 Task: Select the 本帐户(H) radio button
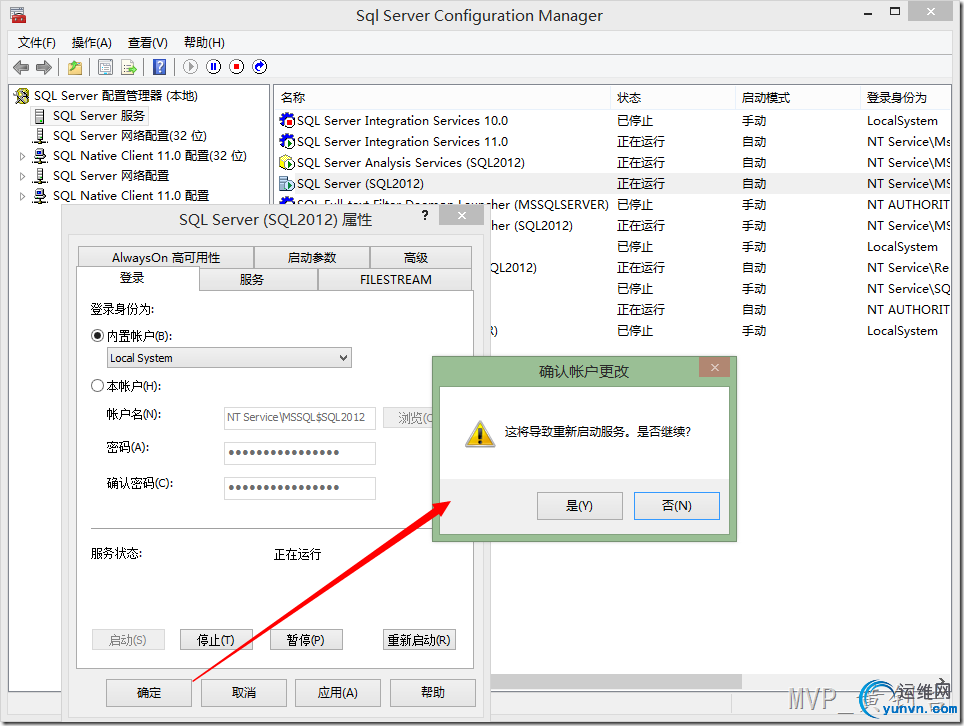coord(97,385)
